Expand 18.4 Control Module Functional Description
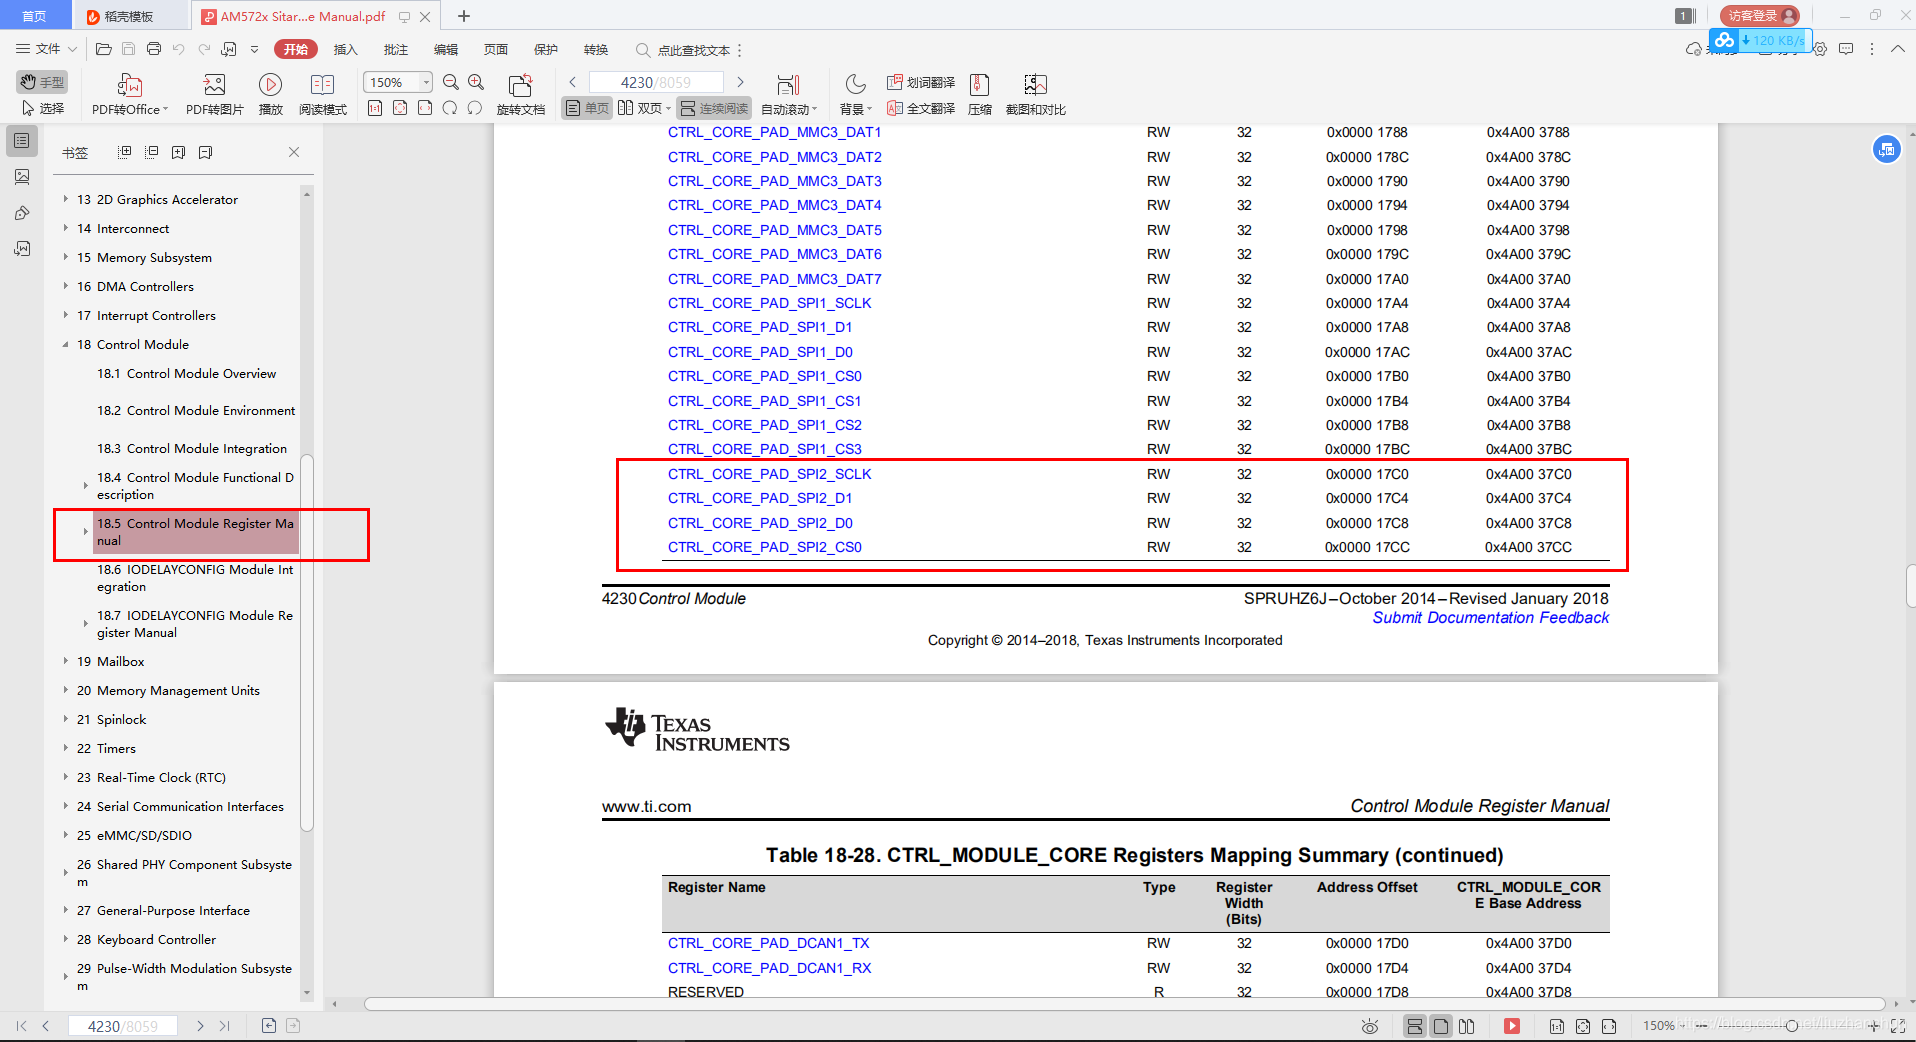The width and height of the screenshot is (1916, 1042). pyautogui.click(x=86, y=486)
